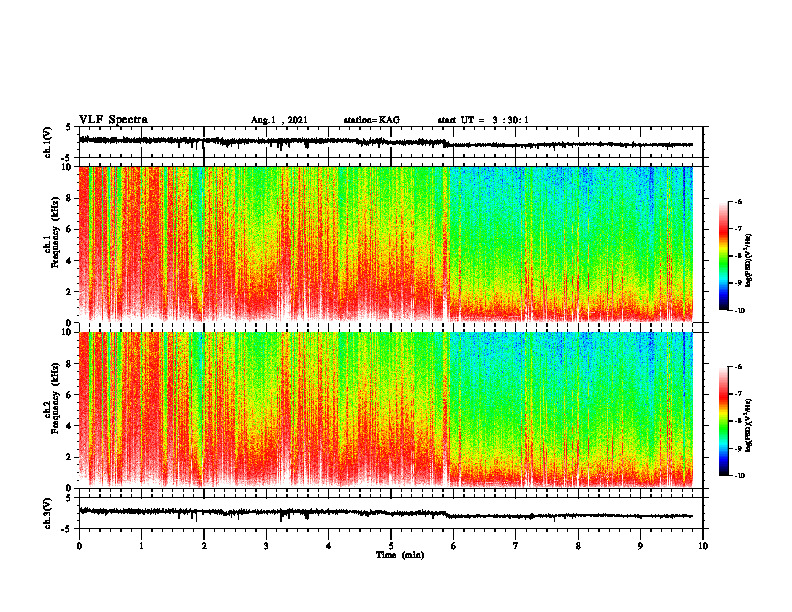Image resolution: width=792 pixels, height=612 pixels.
Task: Click time axis tick label "4"
Action: pos(329,546)
